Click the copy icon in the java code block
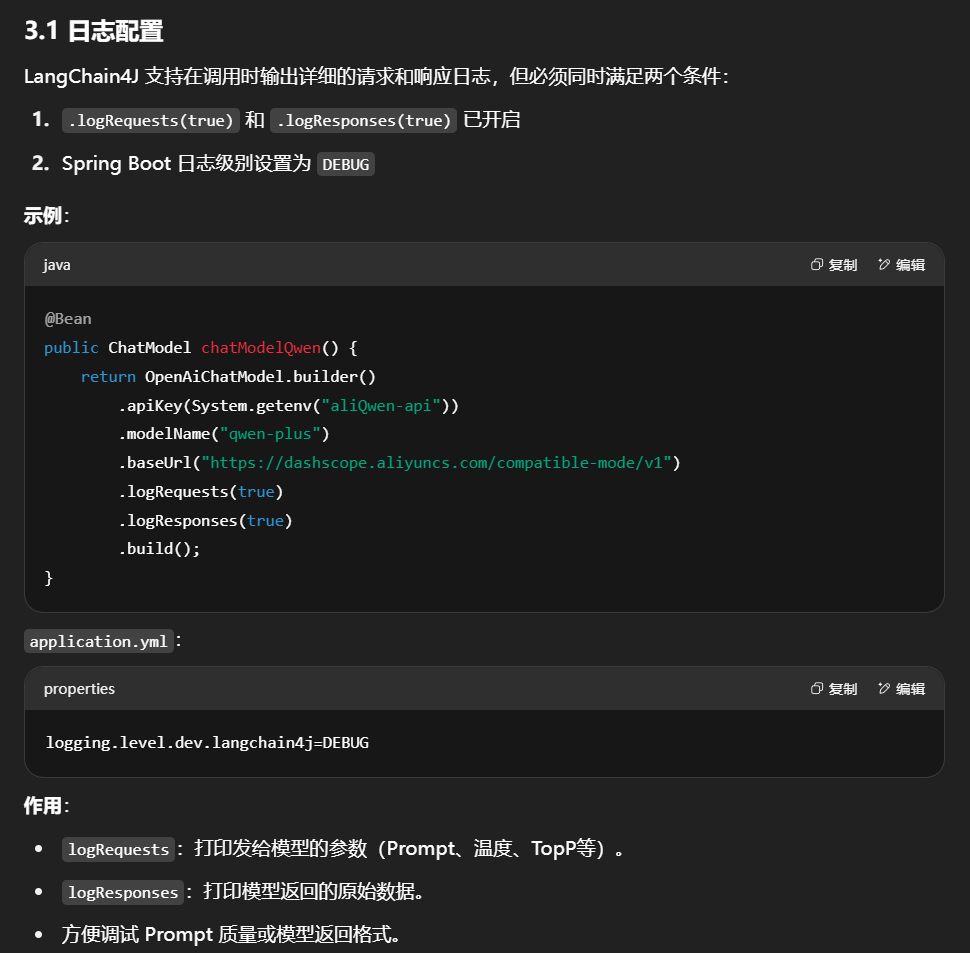 click(817, 265)
